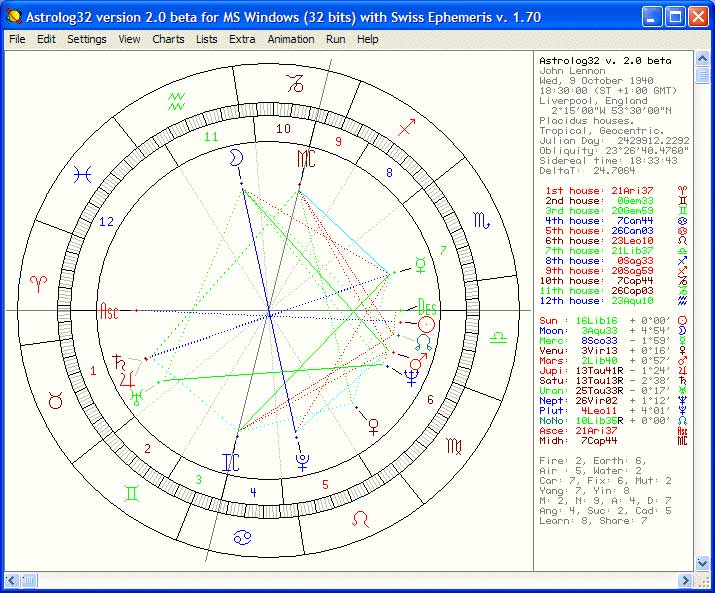The width and height of the screenshot is (715, 593).
Task: Open the Edit menu
Action: (46, 39)
